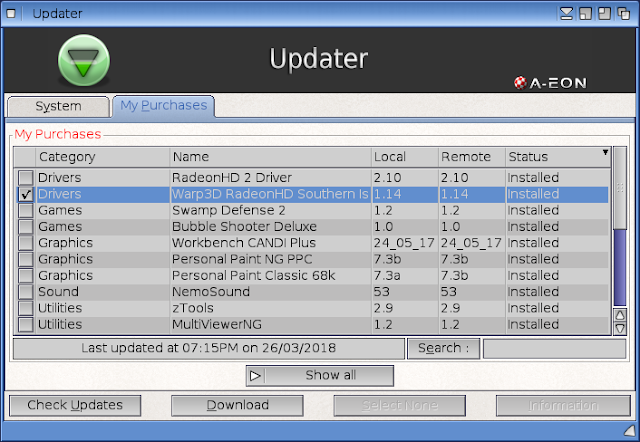This screenshot has height=442, width=640.
Task: Click the Information button
Action: click(563, 405)
